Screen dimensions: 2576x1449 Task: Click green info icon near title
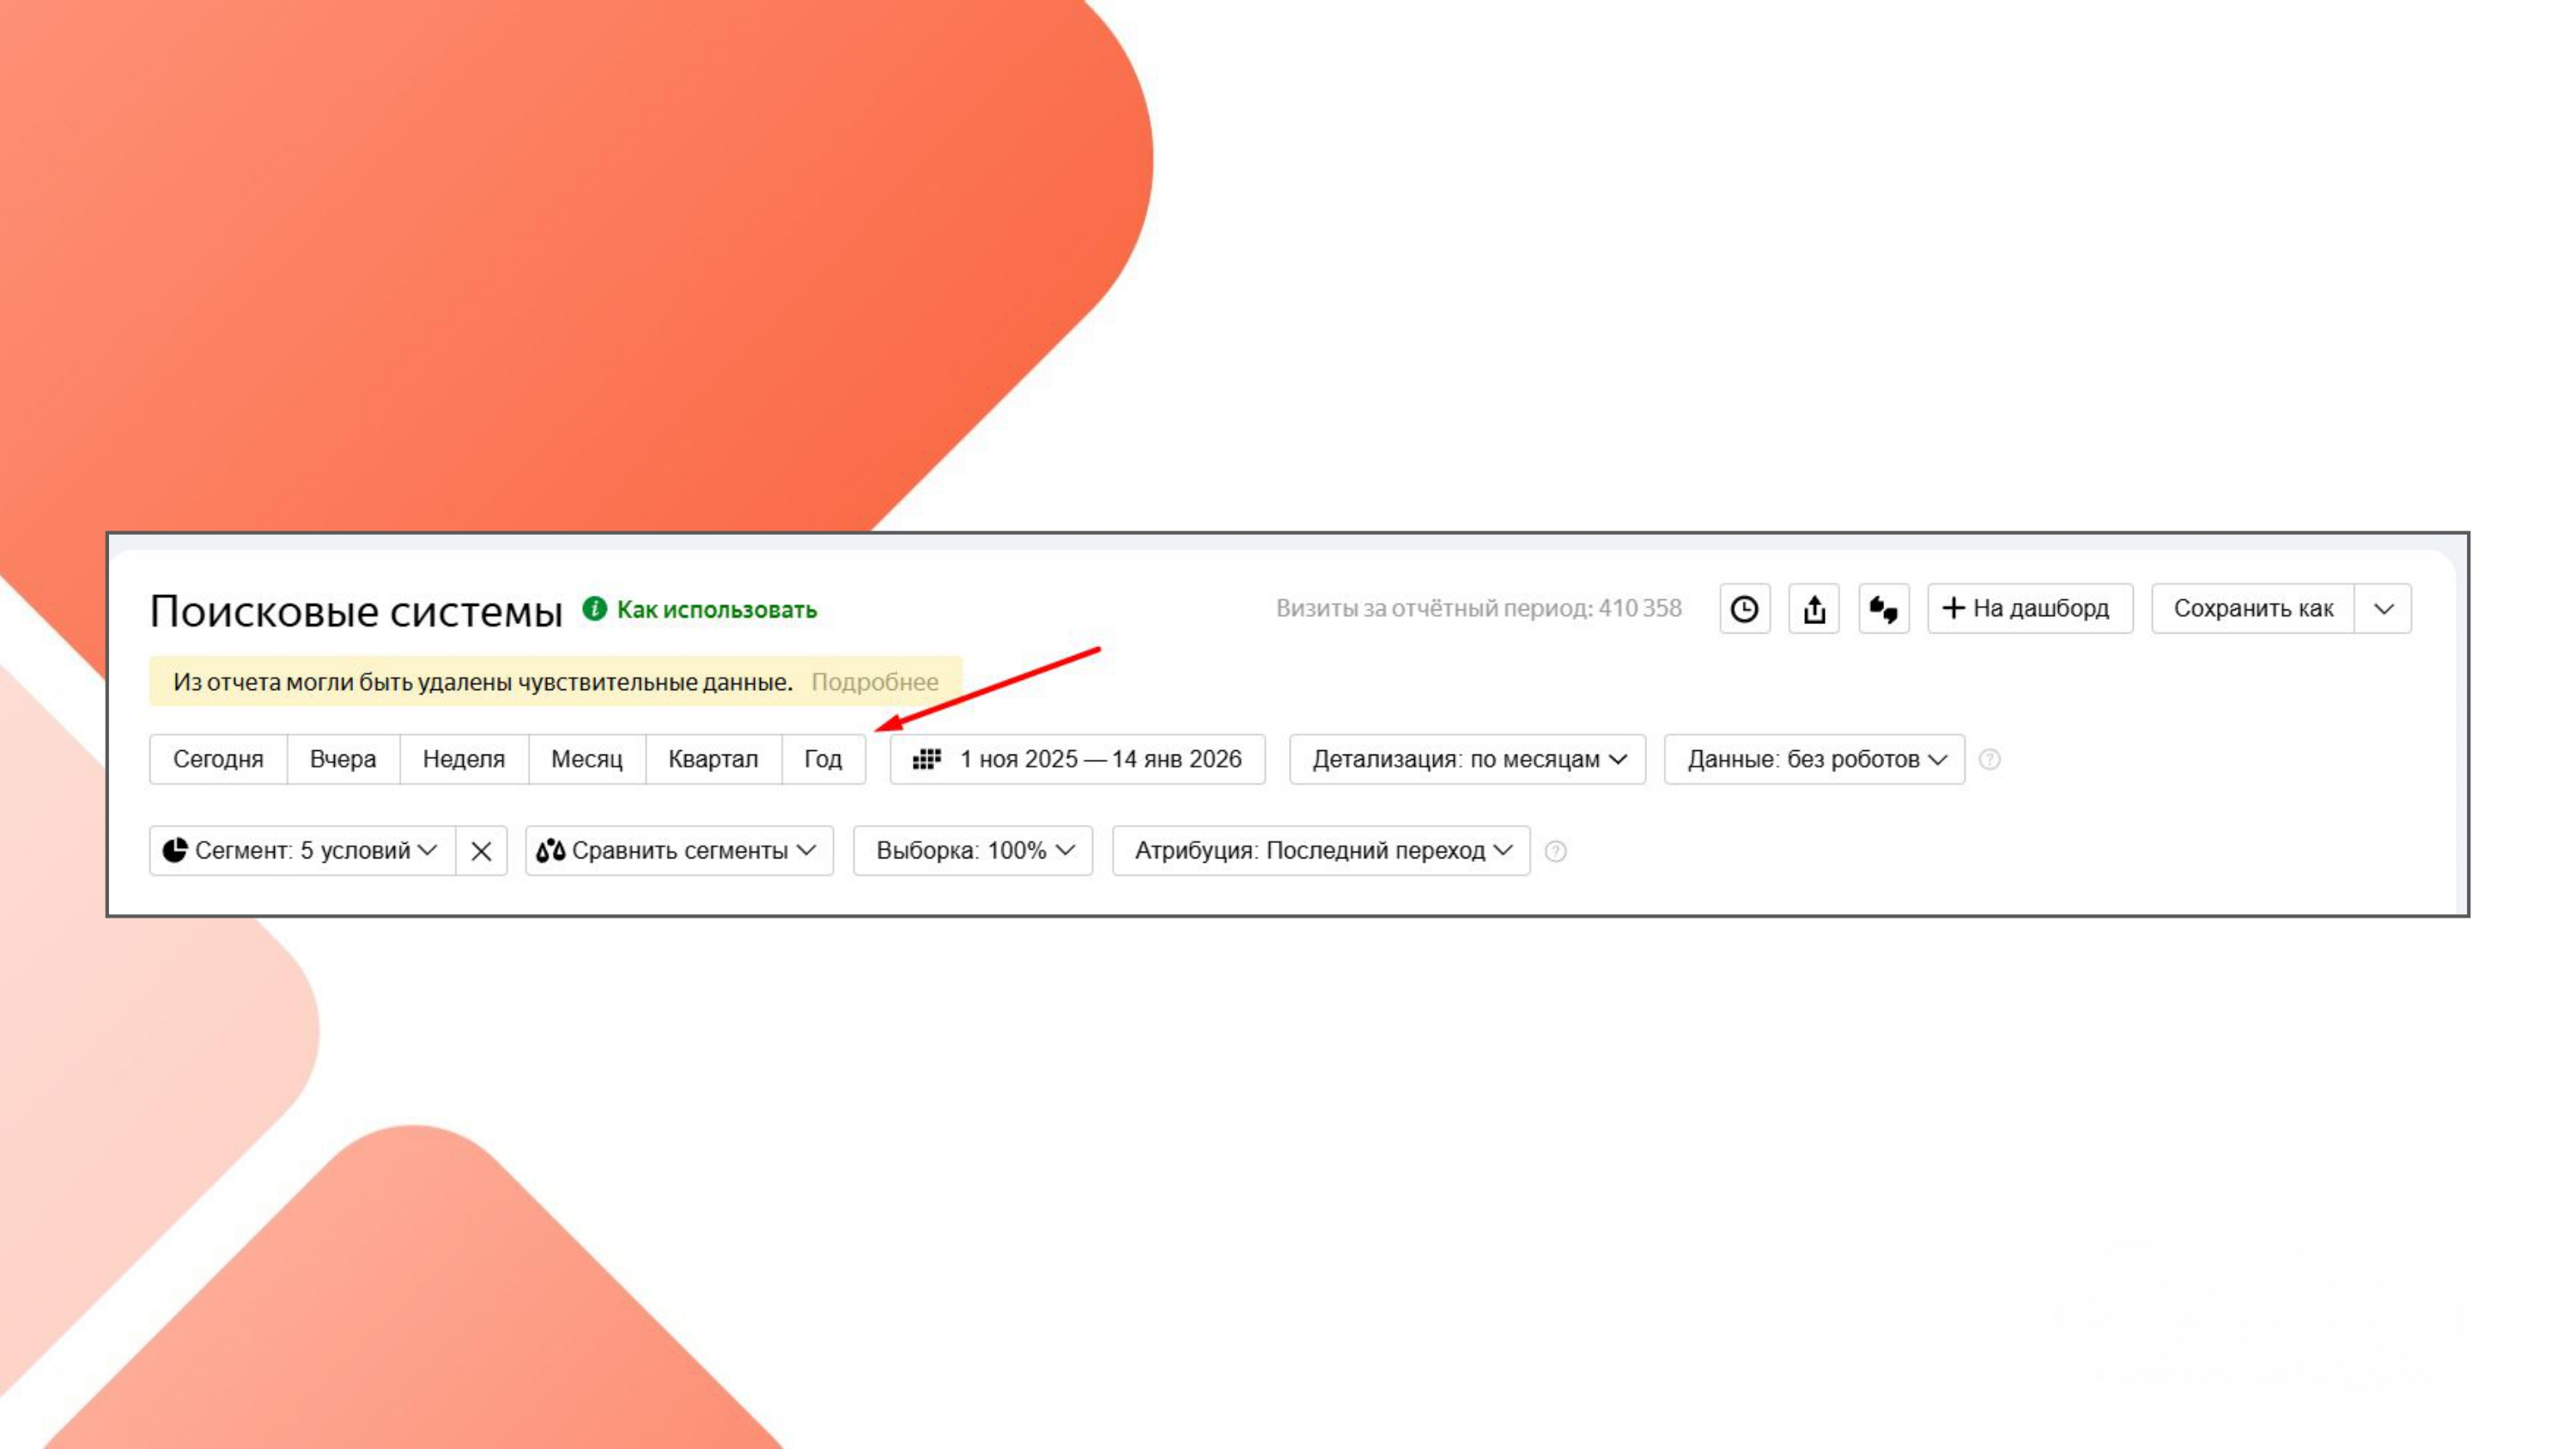coord(595,609)
